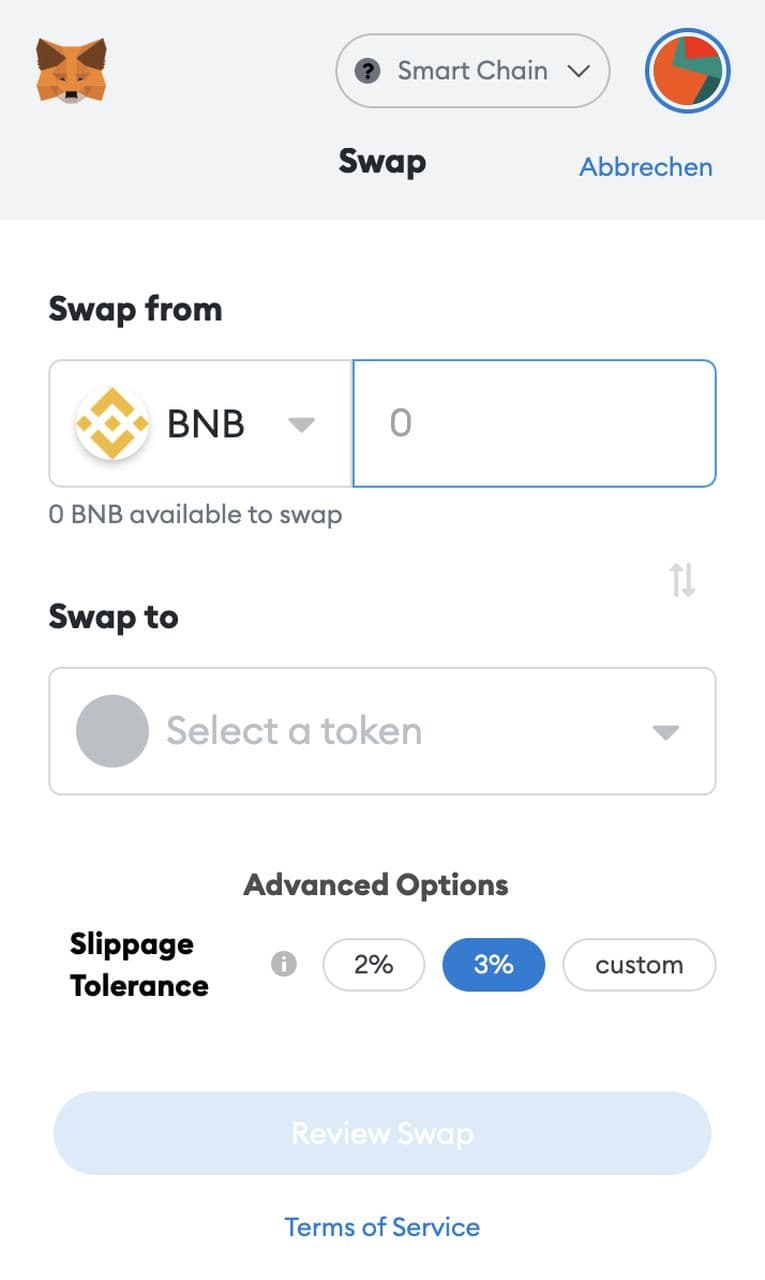Expand the Smart Chain network chevron

[x=578, y=71]
